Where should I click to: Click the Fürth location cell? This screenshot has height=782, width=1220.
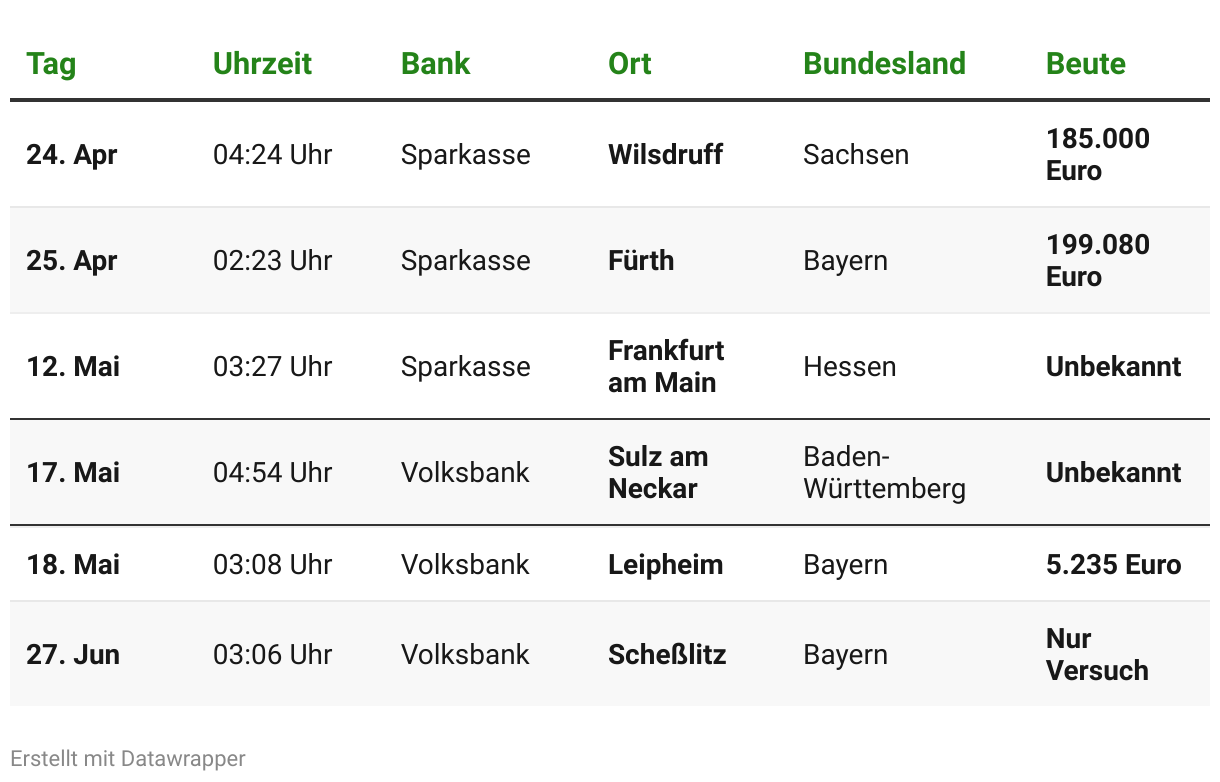641,261
